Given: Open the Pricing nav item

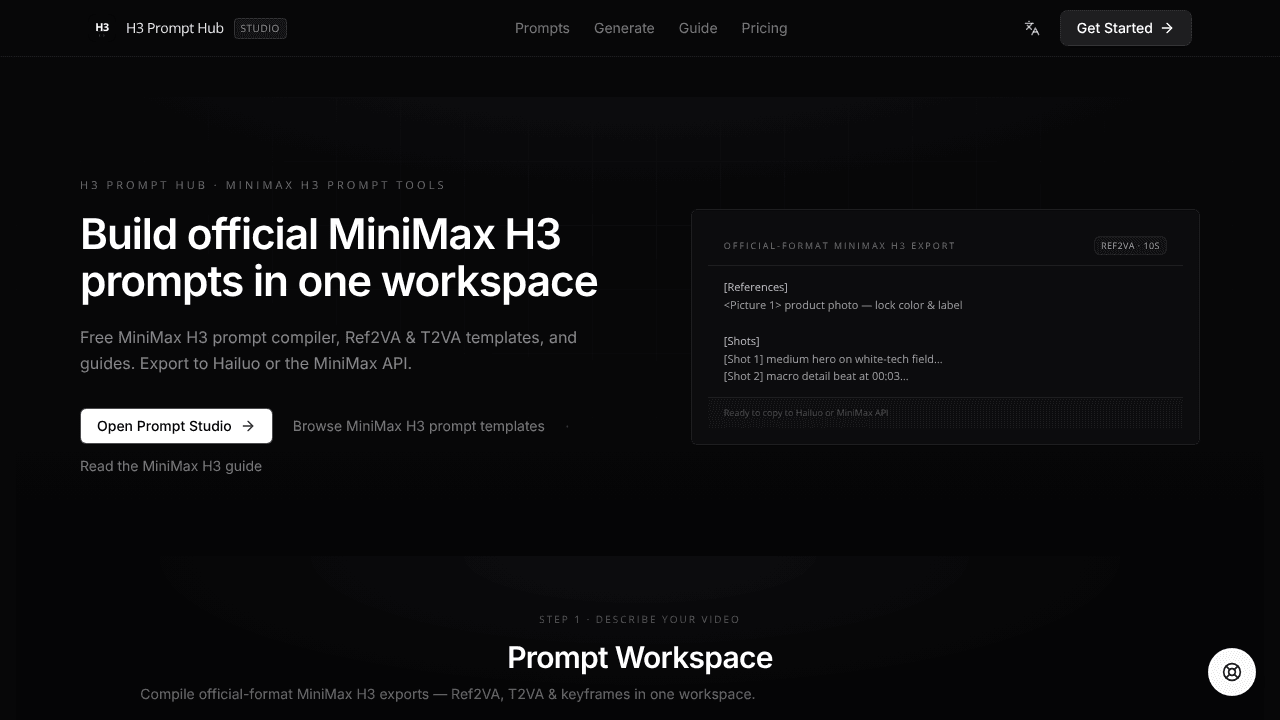Looking at the screenshot, I should coord(764,28).
